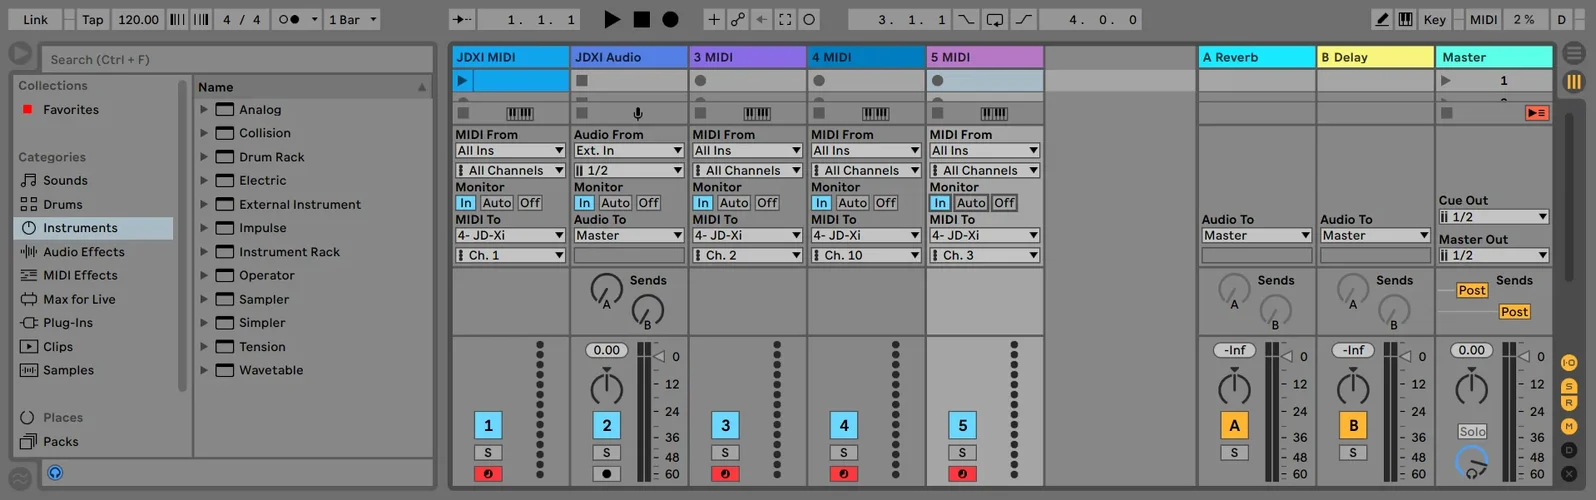Toggle the computer MIDI keyboard icon
The height and width of the screenshot is (500, 1596).
pyautogui.click(x=1405, y=19)
